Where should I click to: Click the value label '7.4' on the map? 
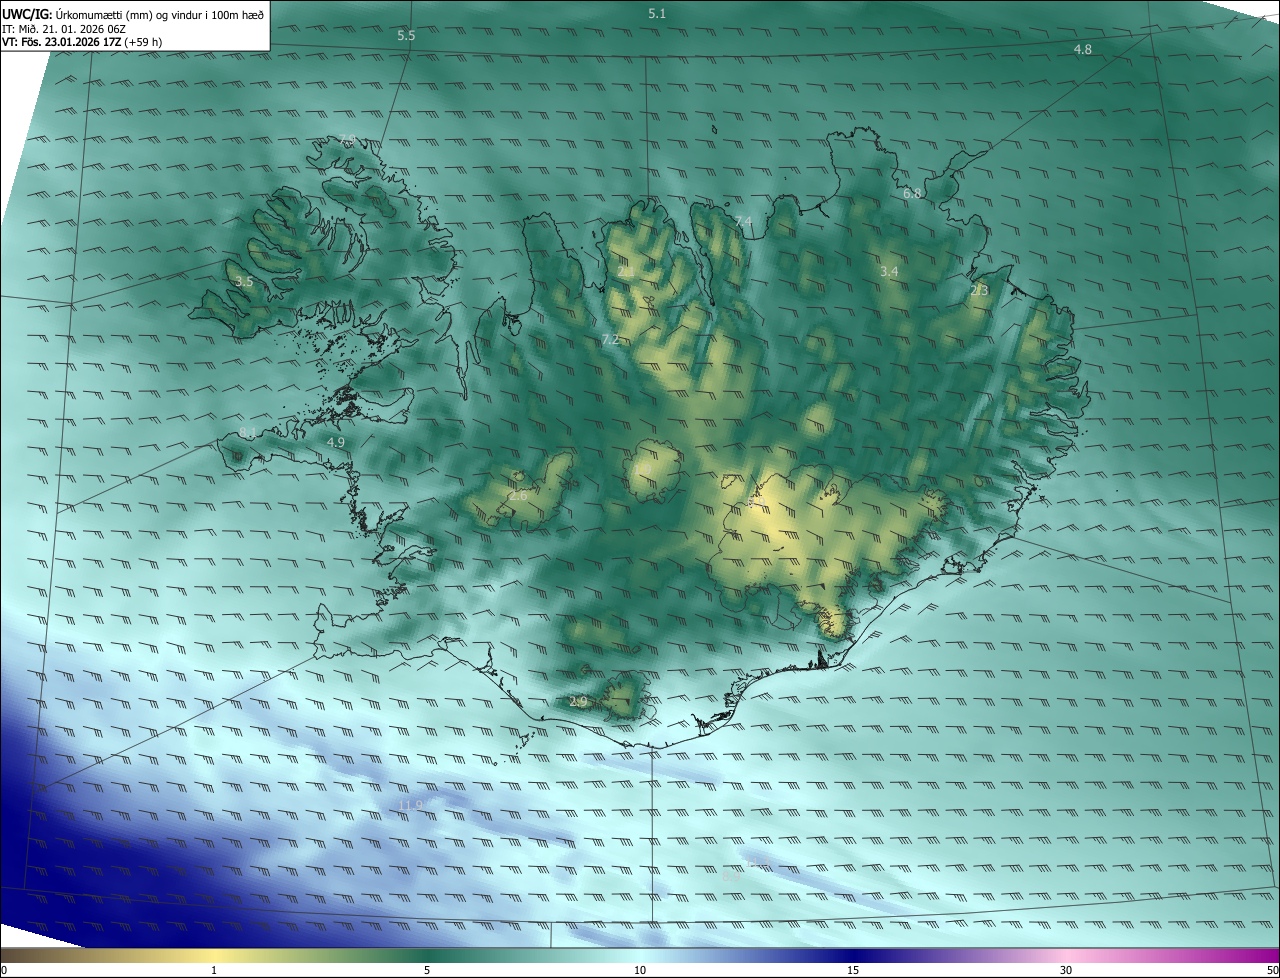tap(743, 221)
